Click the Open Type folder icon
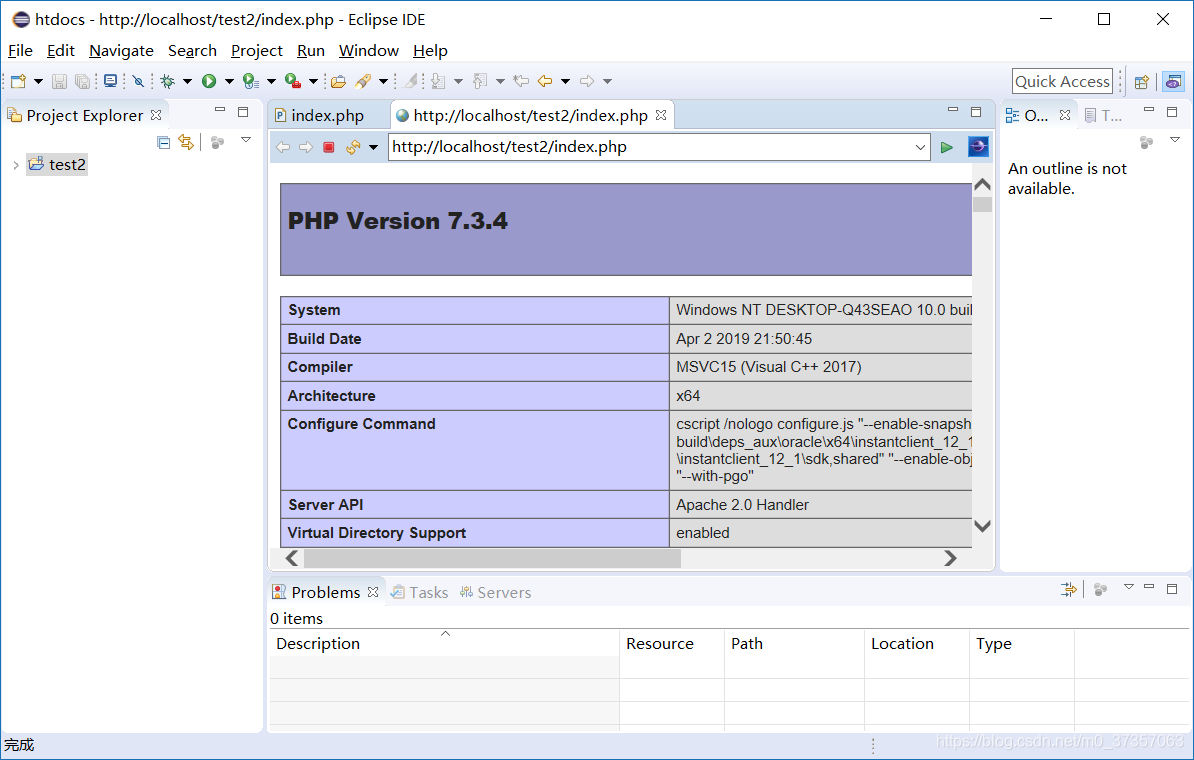Viewport: 1194px width, 760px height. pos(338,81)
